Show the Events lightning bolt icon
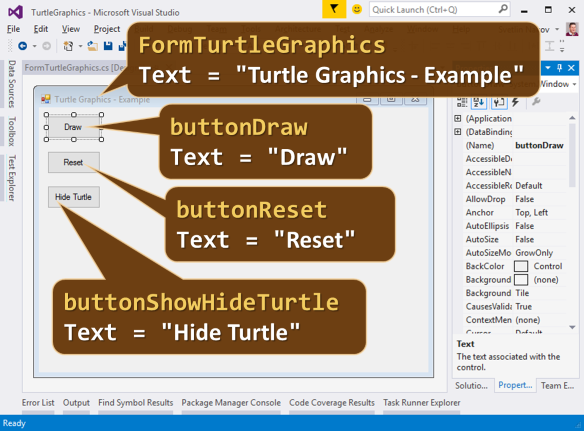584x431 pixels. point(515,102)
